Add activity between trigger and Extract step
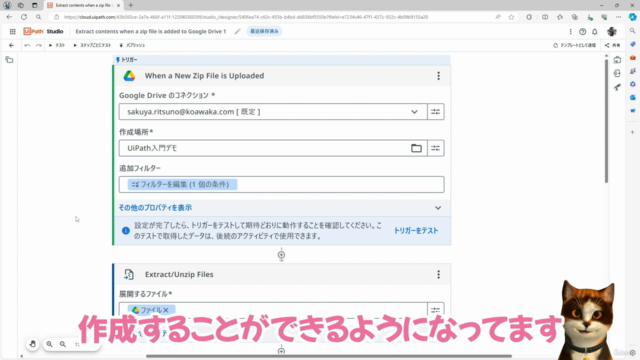The image size is (640, 360). tap(281, 255)
